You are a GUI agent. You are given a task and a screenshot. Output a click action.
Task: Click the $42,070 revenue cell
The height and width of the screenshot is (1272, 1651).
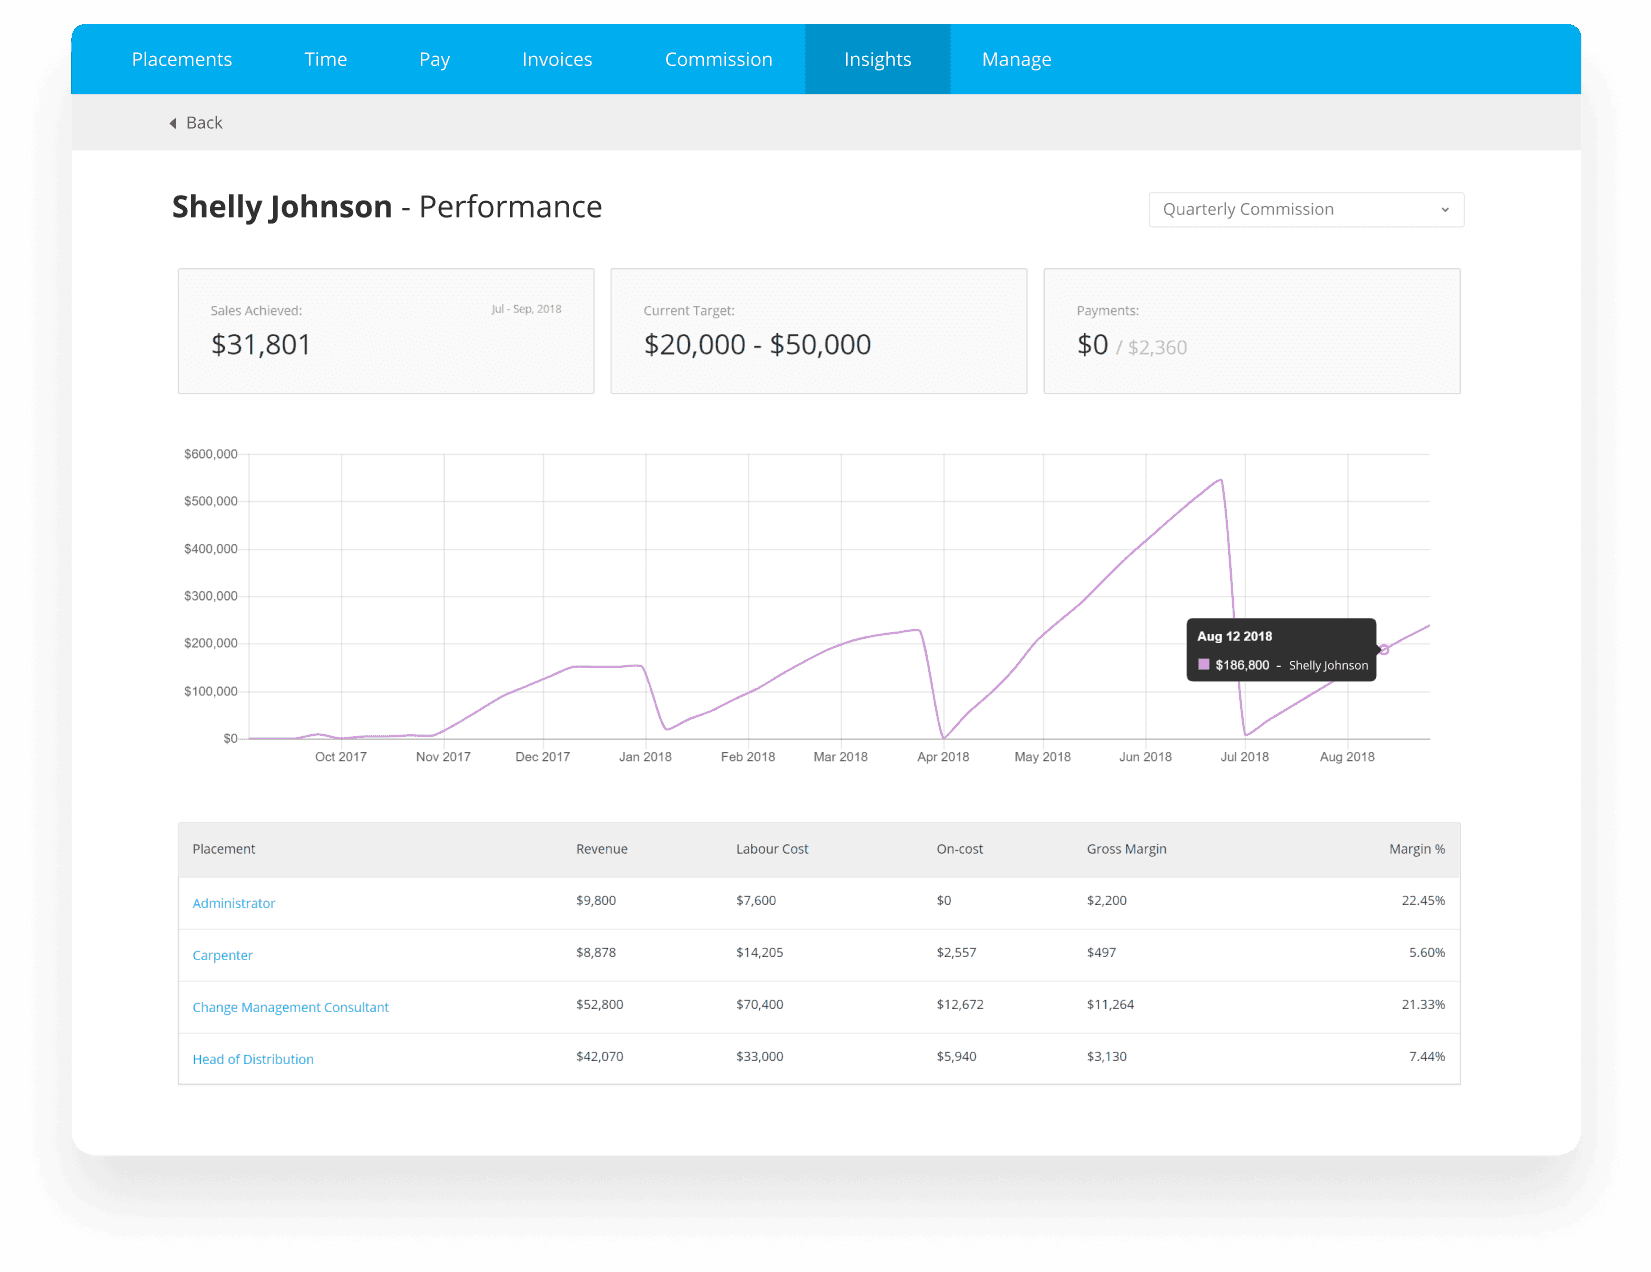click(600, 1057)
